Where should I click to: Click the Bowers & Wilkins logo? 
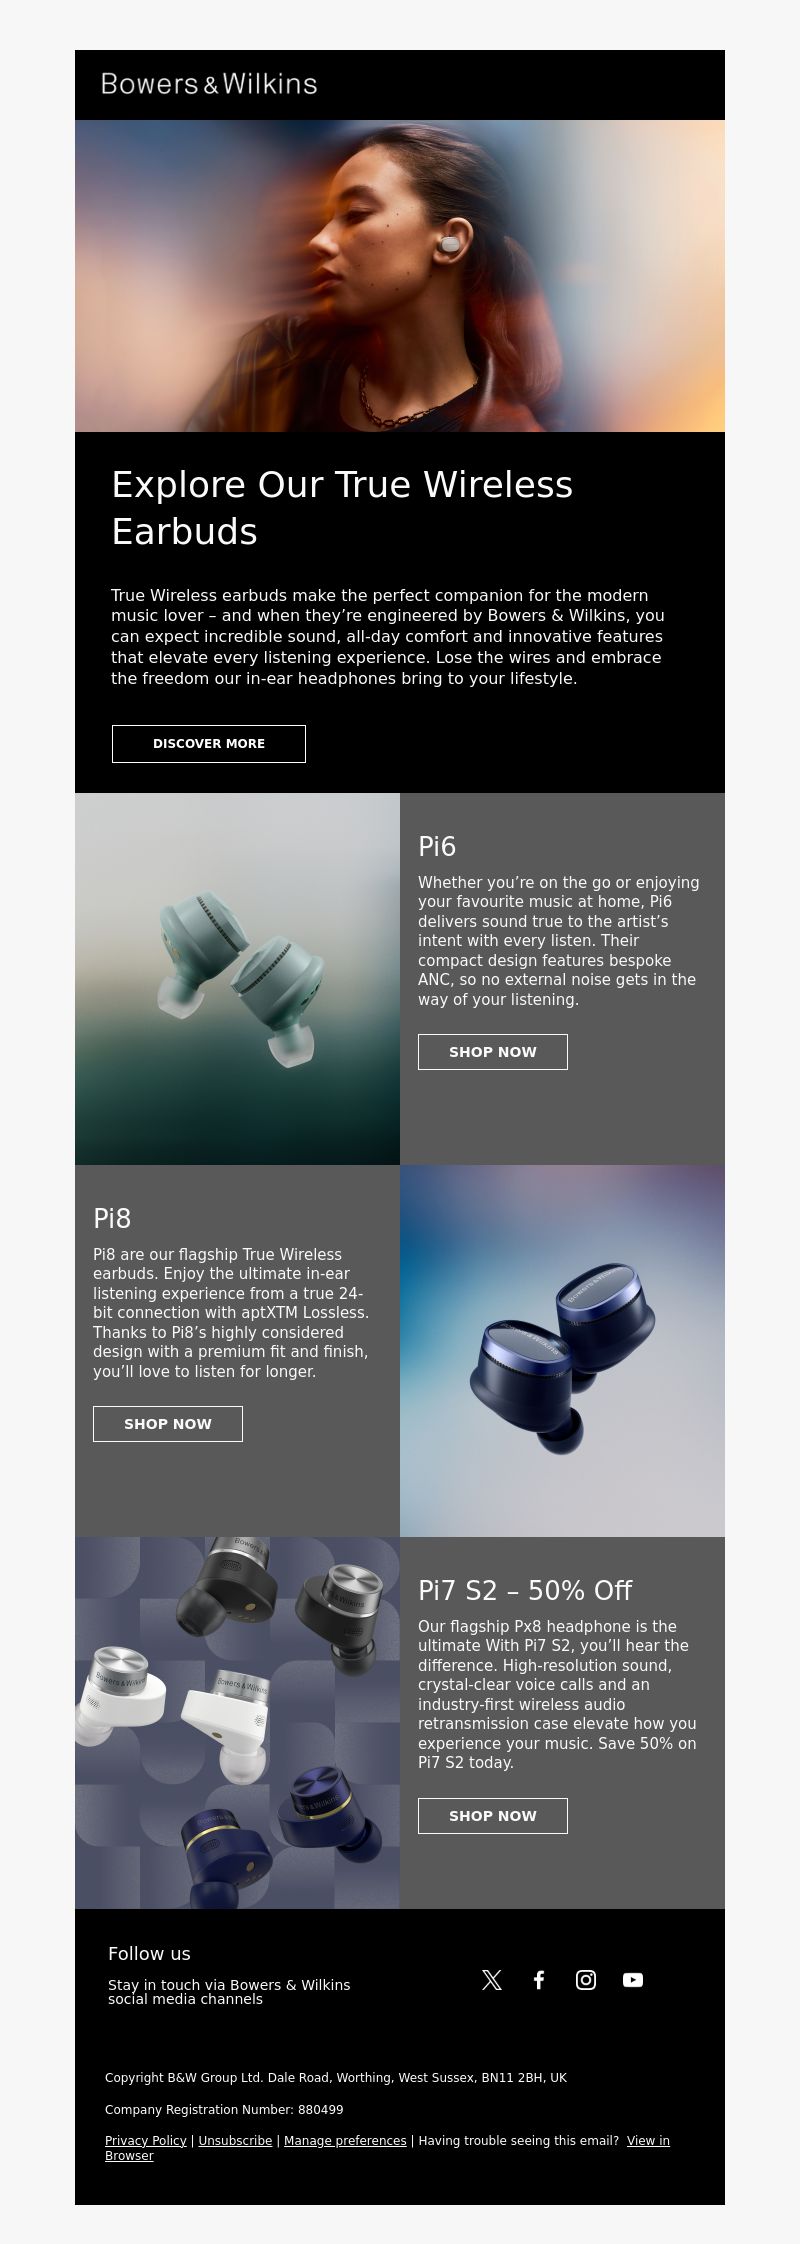209,84
